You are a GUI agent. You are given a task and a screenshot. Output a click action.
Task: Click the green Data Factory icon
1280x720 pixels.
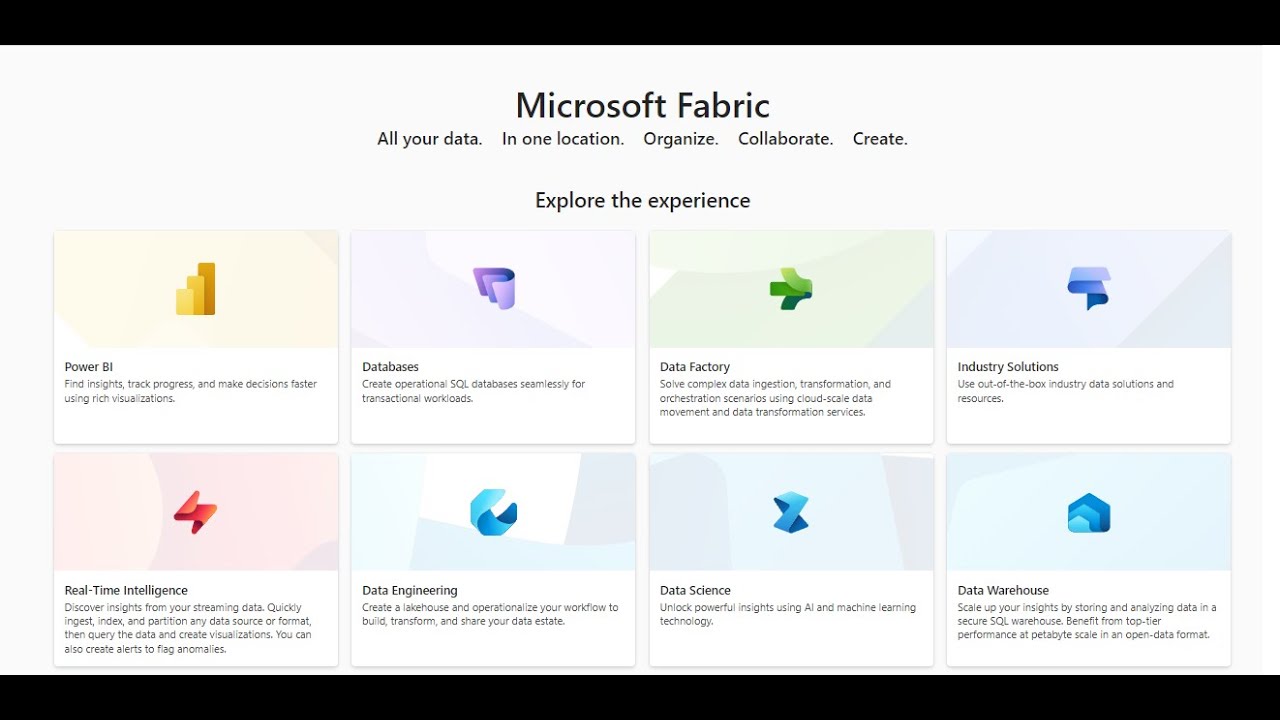click(791, 289)
